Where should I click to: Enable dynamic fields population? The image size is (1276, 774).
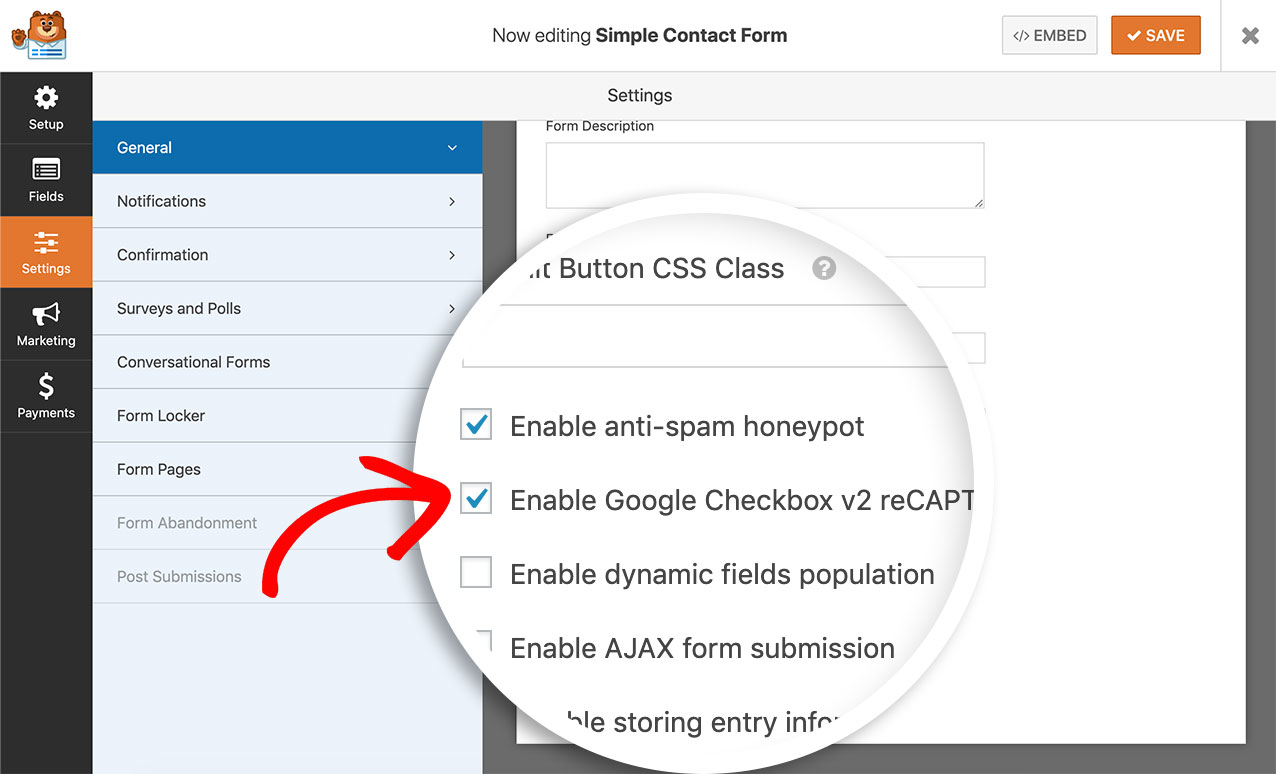tap(475, 572)
